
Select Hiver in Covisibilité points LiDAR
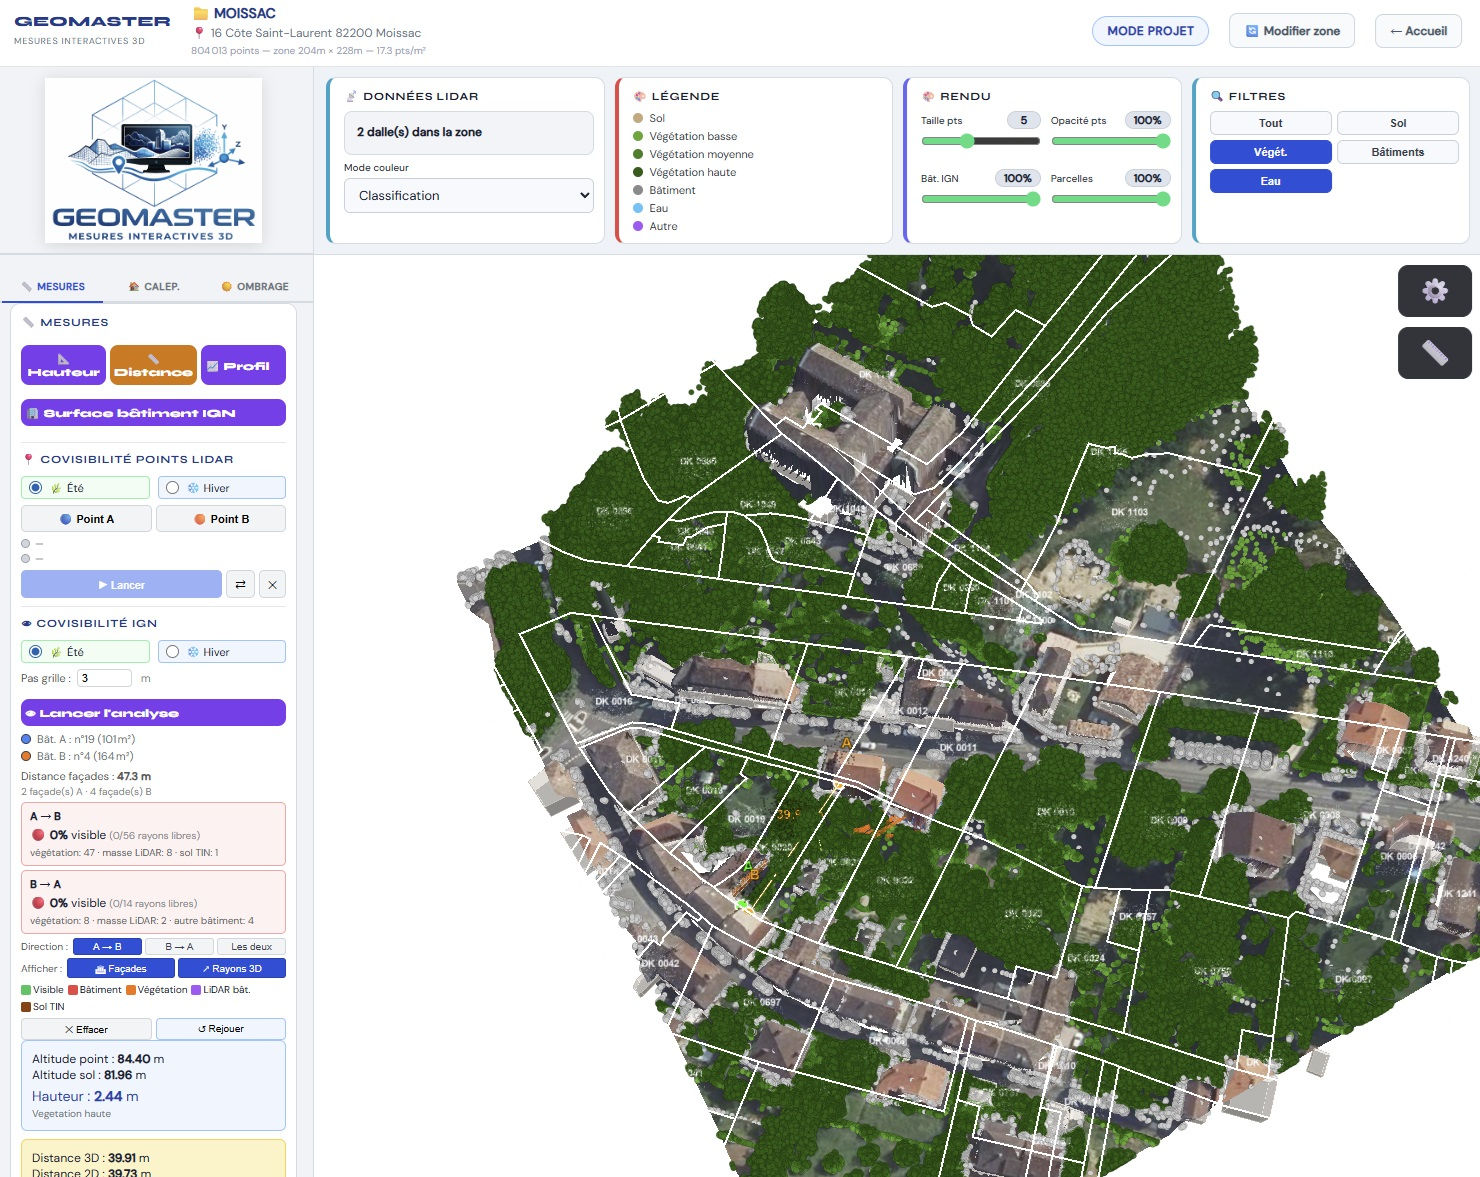[221, 487]
